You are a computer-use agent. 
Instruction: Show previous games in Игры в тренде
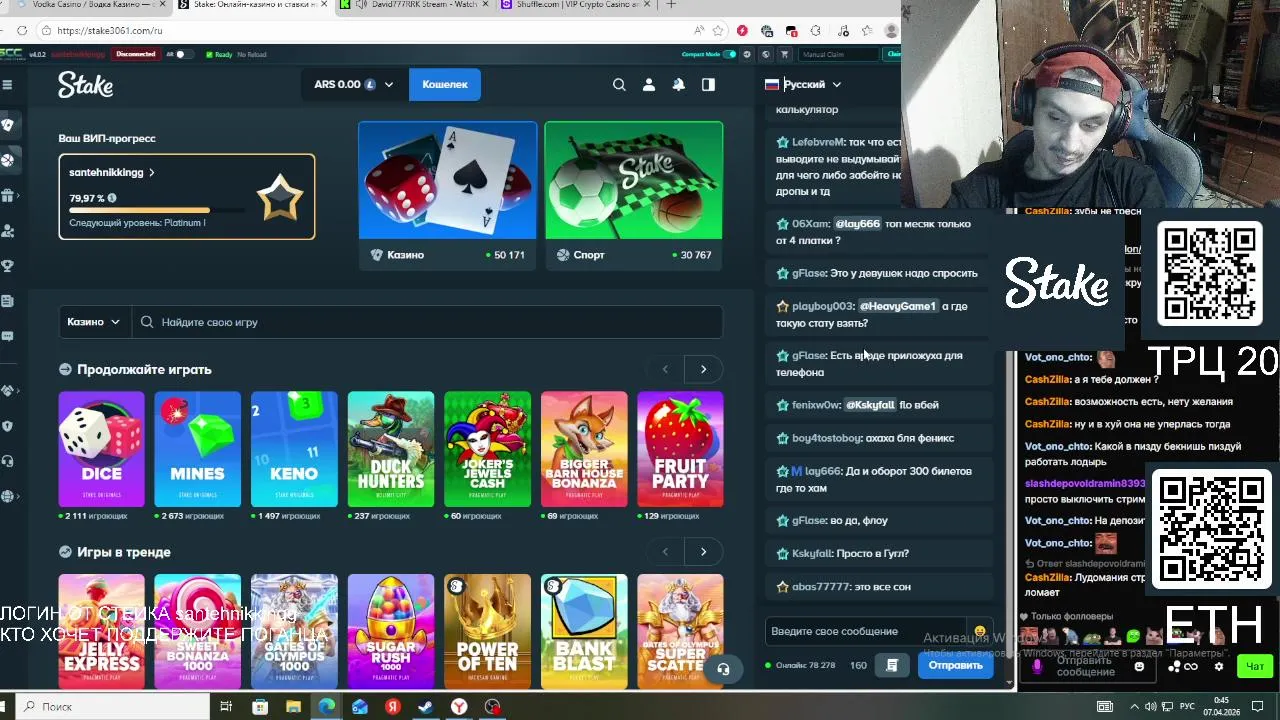[x=665, y=552]
